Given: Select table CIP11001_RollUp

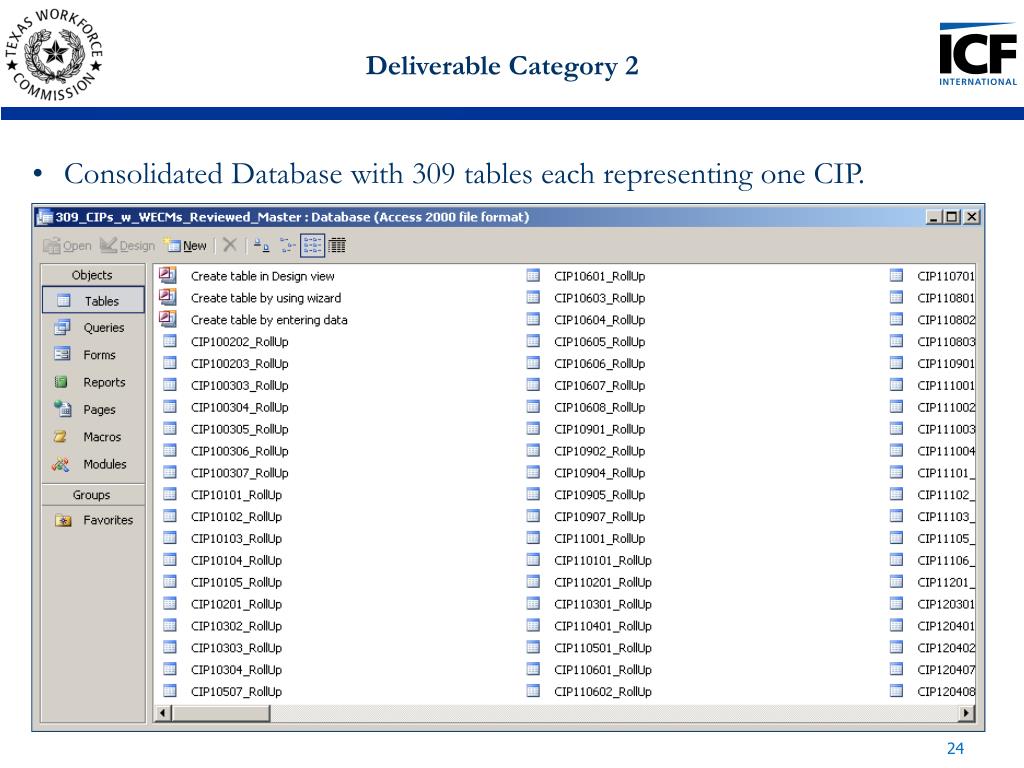Looking at the screenshot, I should (600, 539).
